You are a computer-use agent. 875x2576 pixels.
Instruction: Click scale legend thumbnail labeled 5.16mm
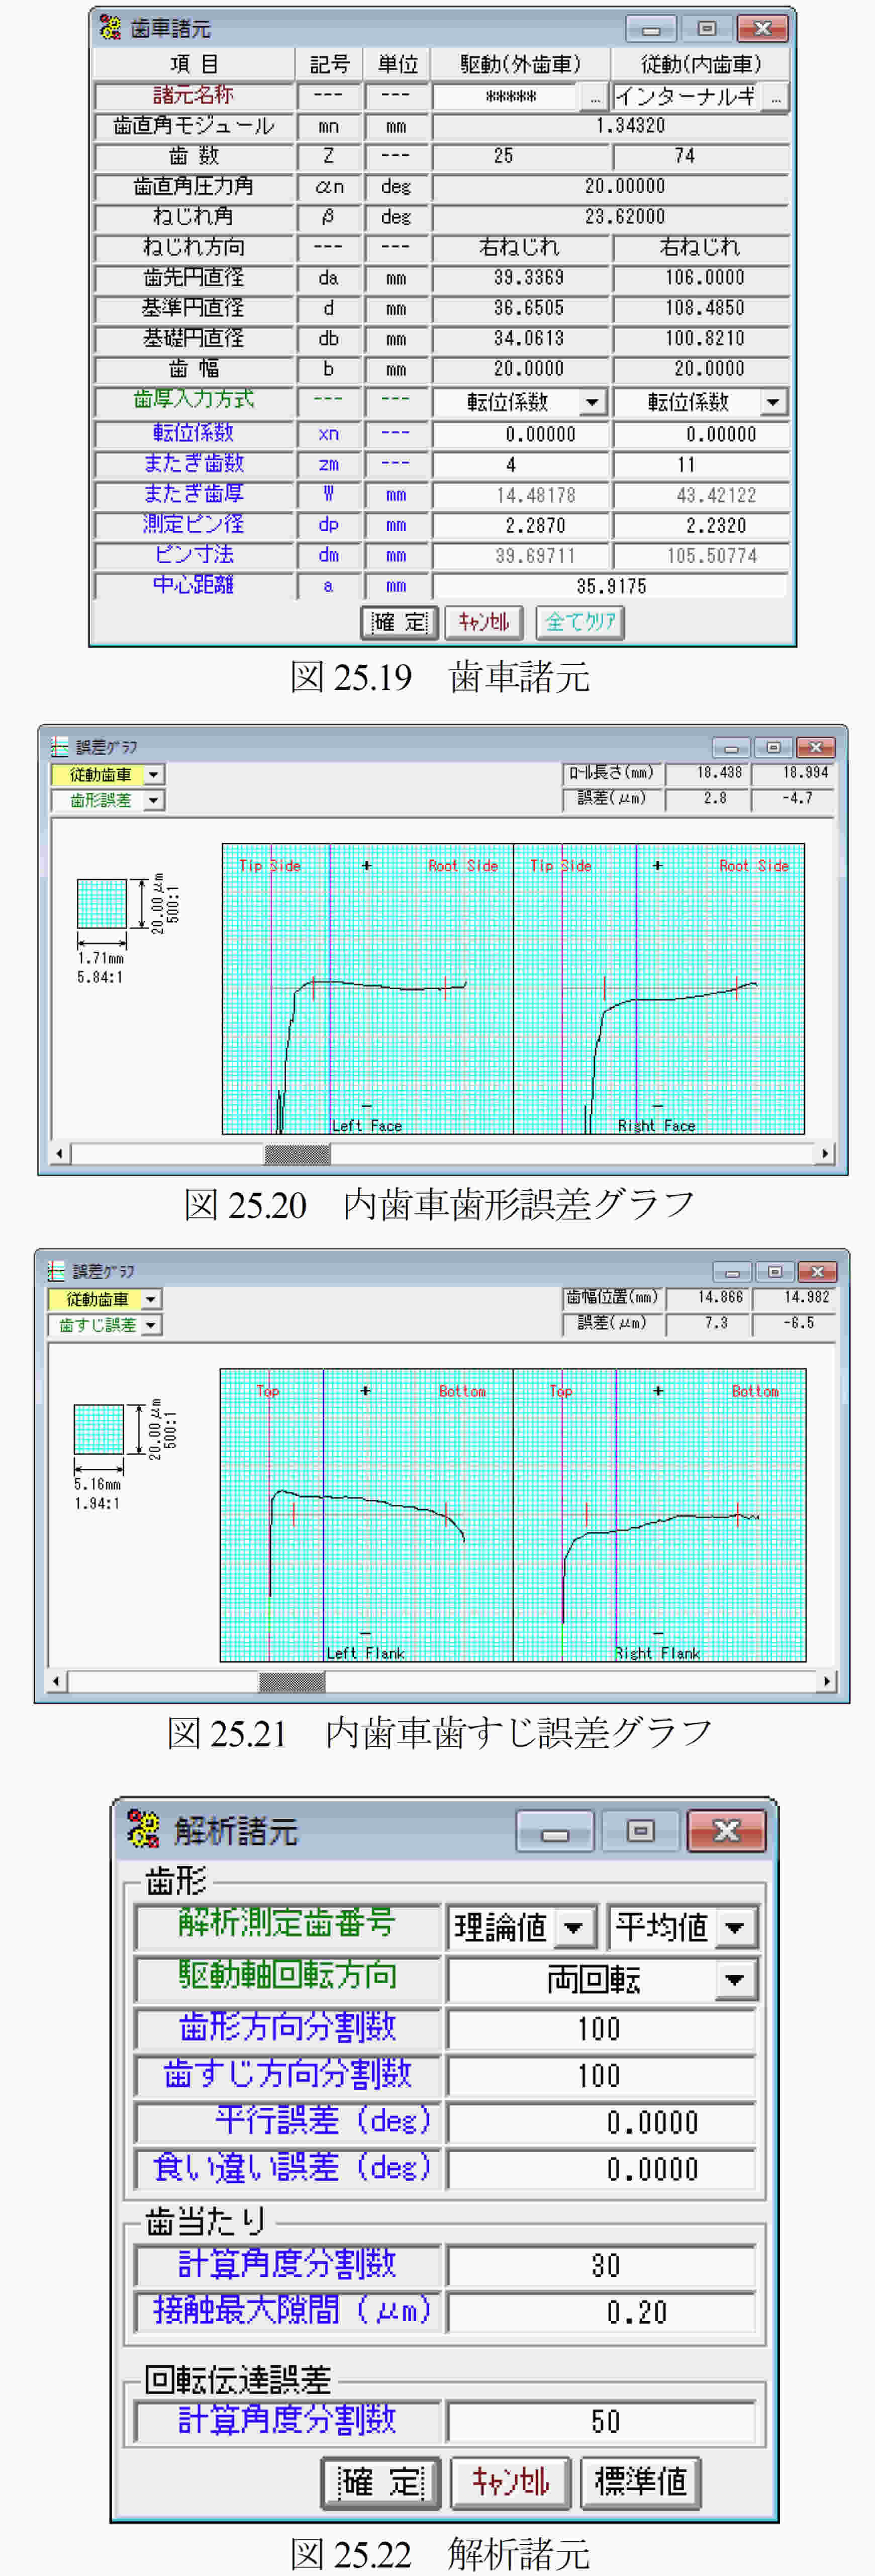click(99, 1429)
